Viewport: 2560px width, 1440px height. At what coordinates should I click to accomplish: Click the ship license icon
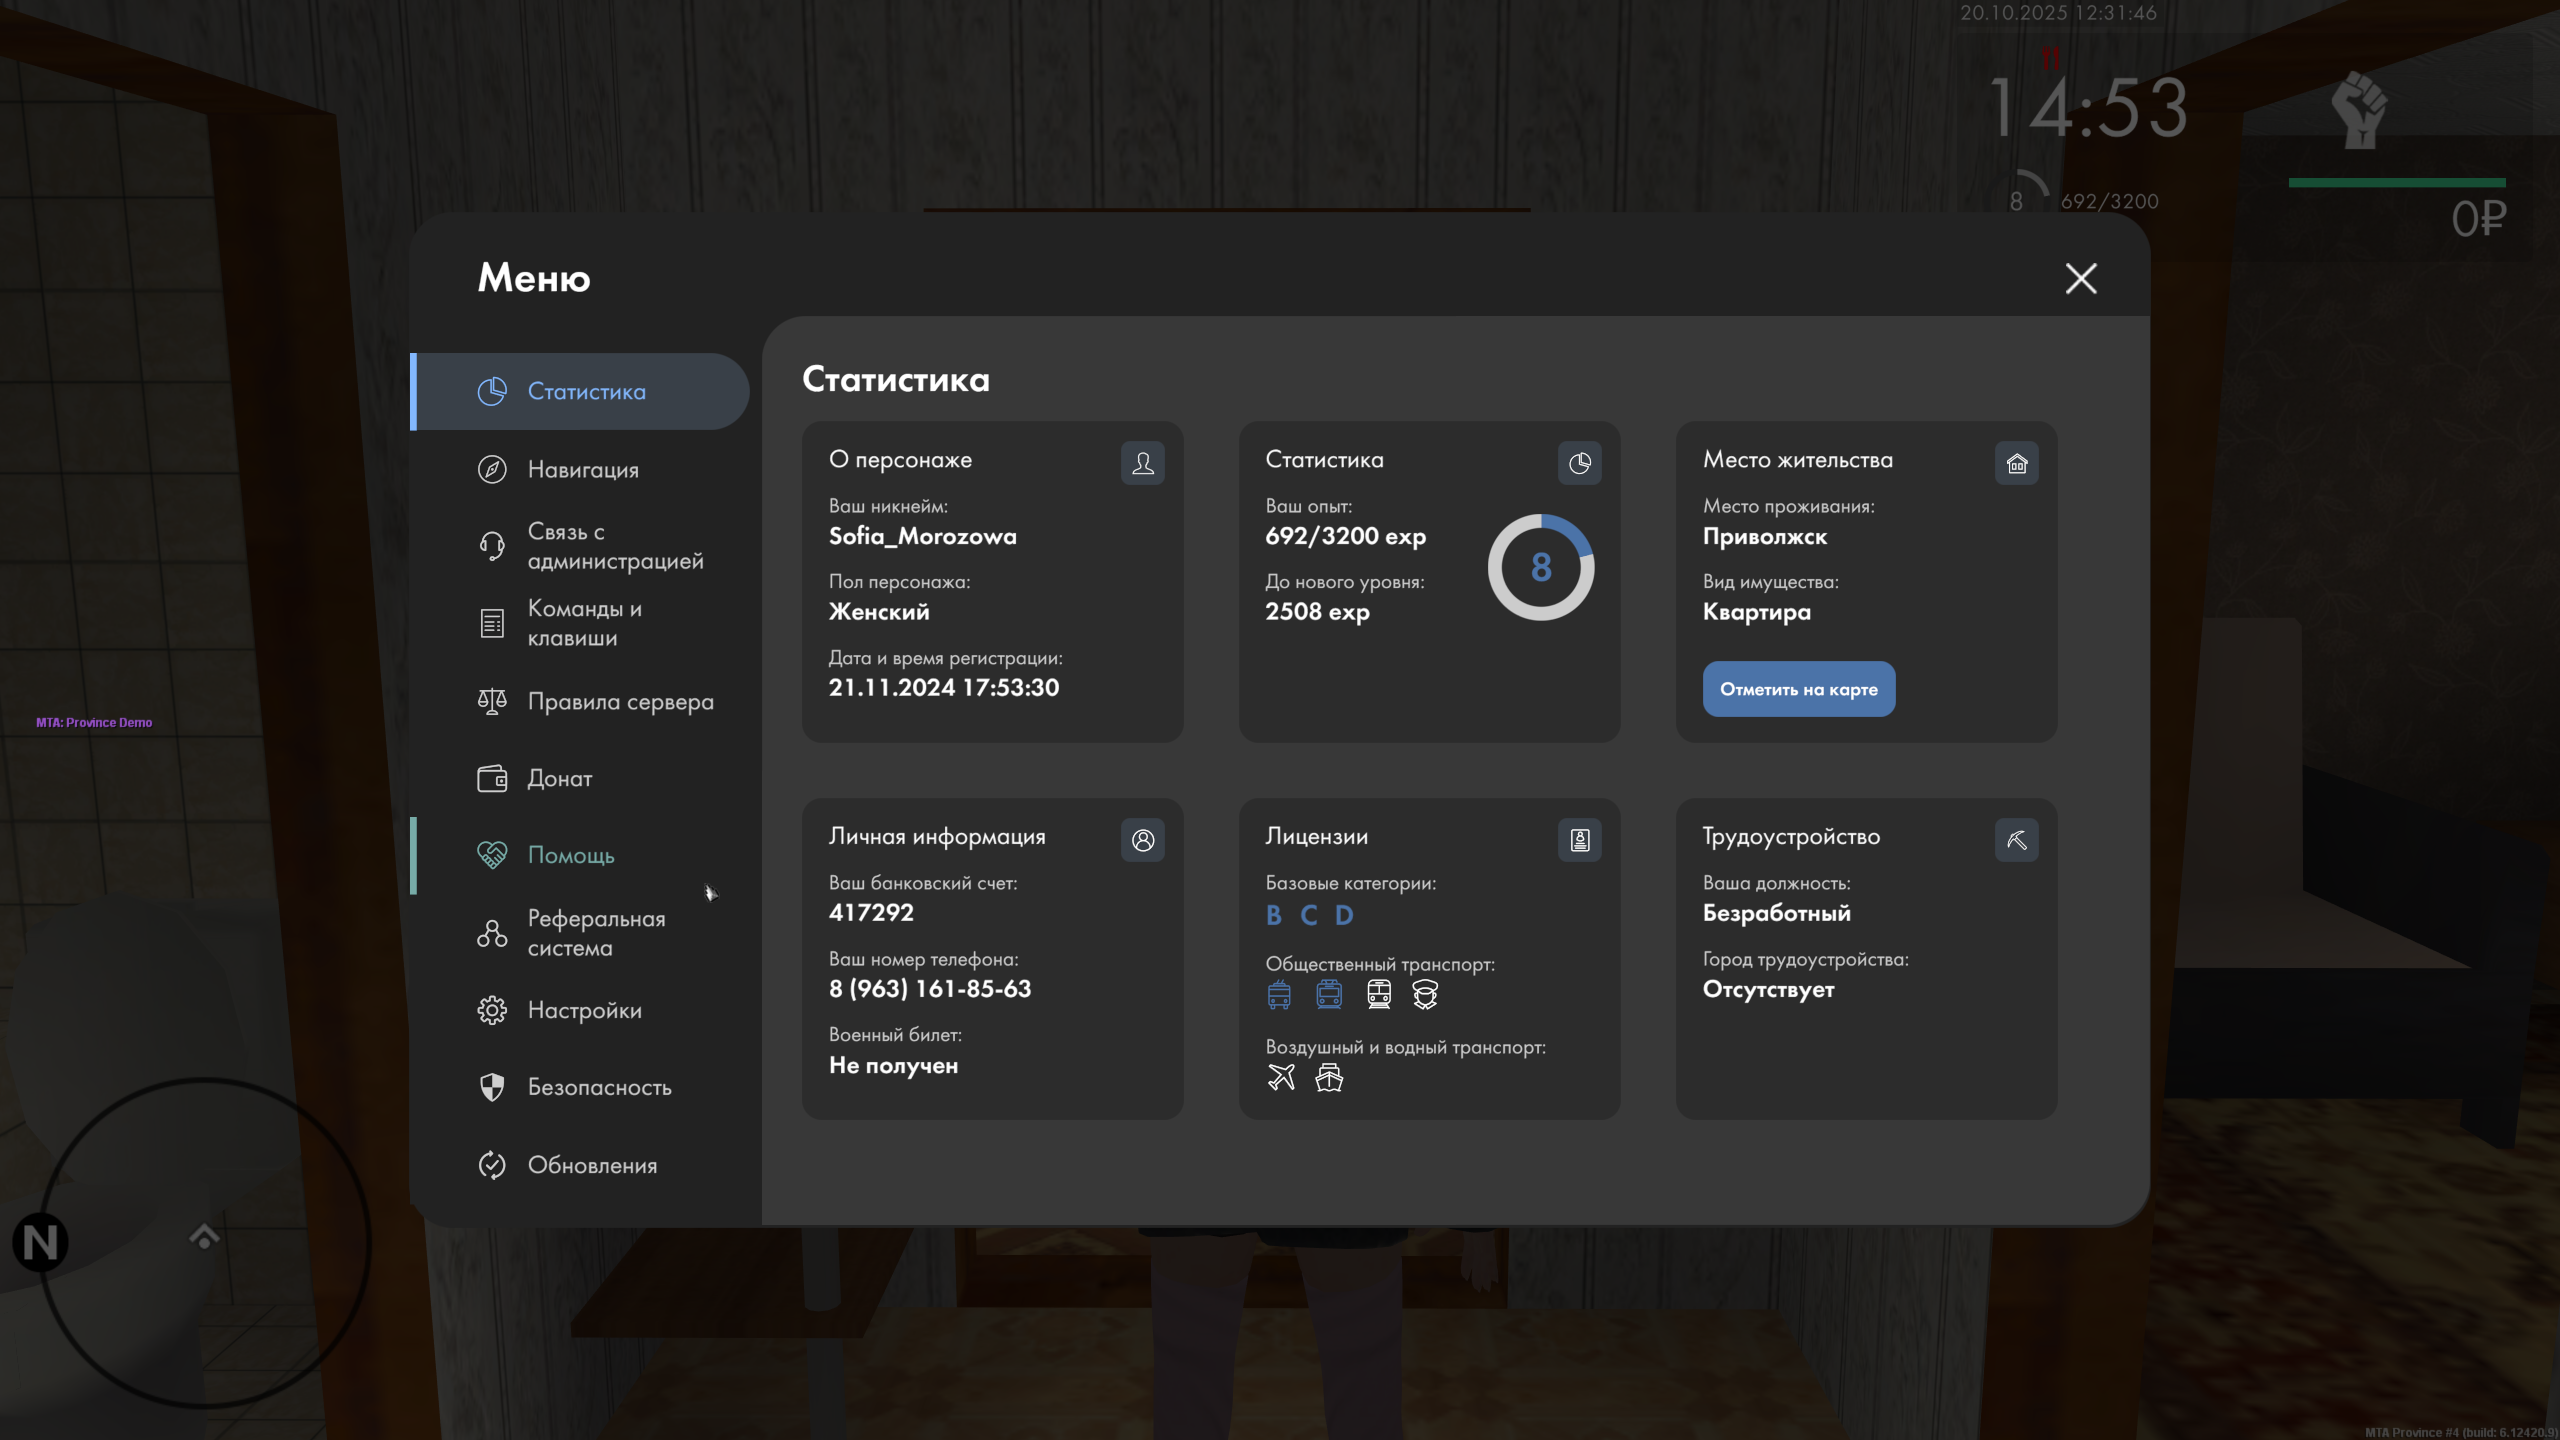(1329, 1077)
